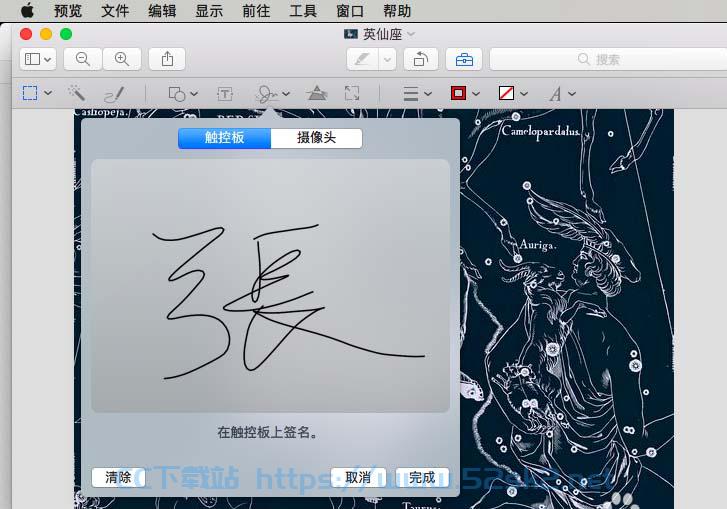Click the signature drawing pad
The width and height of the screenshot is (727, 509).
tap(270, 286)
